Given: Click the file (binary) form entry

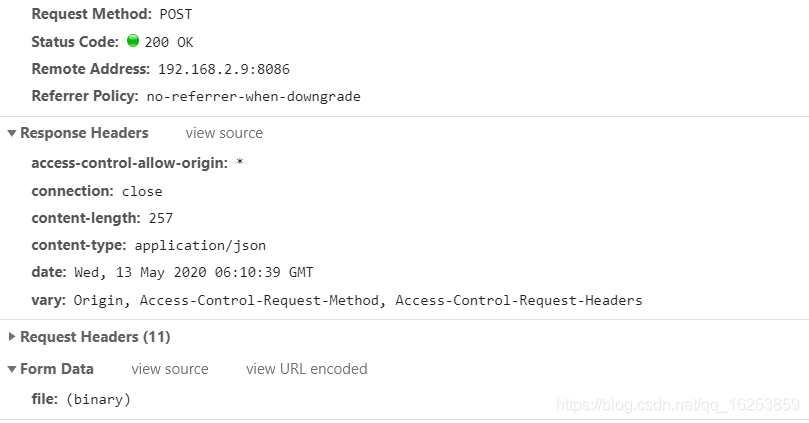Looking at the screenshot, I should coord(81,399).
